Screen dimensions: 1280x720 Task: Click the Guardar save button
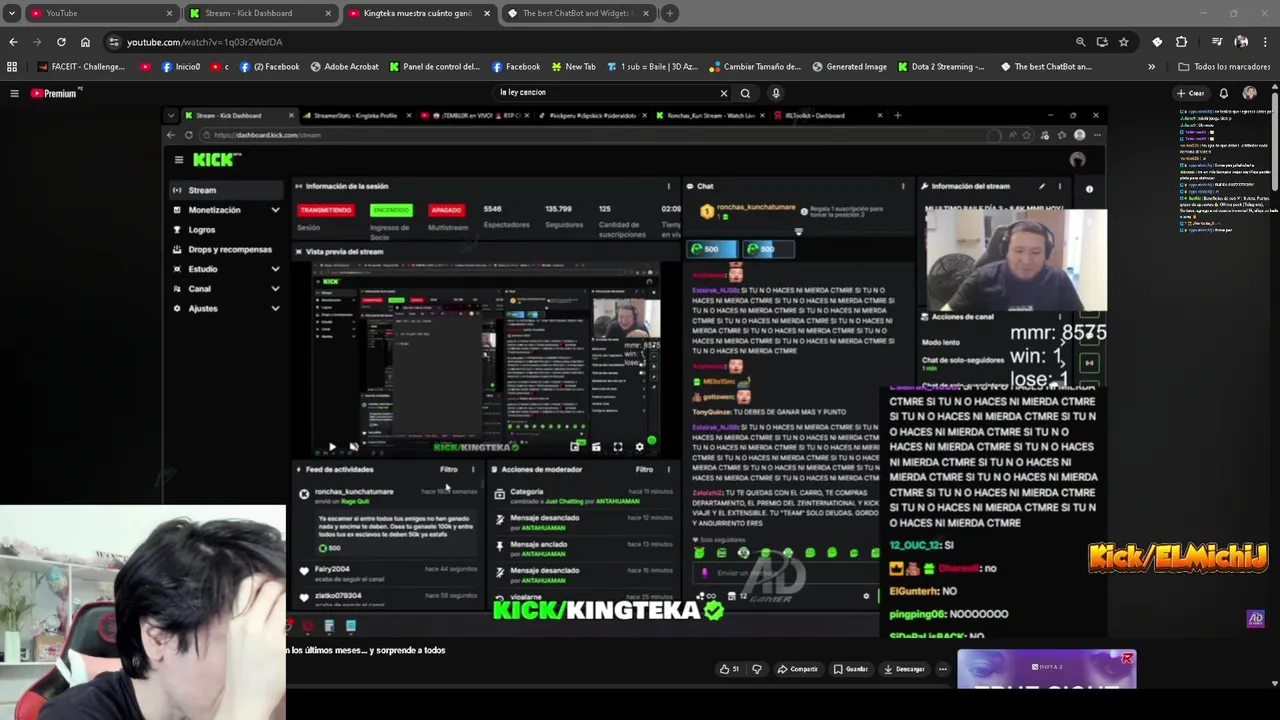(x=851, y=669)
